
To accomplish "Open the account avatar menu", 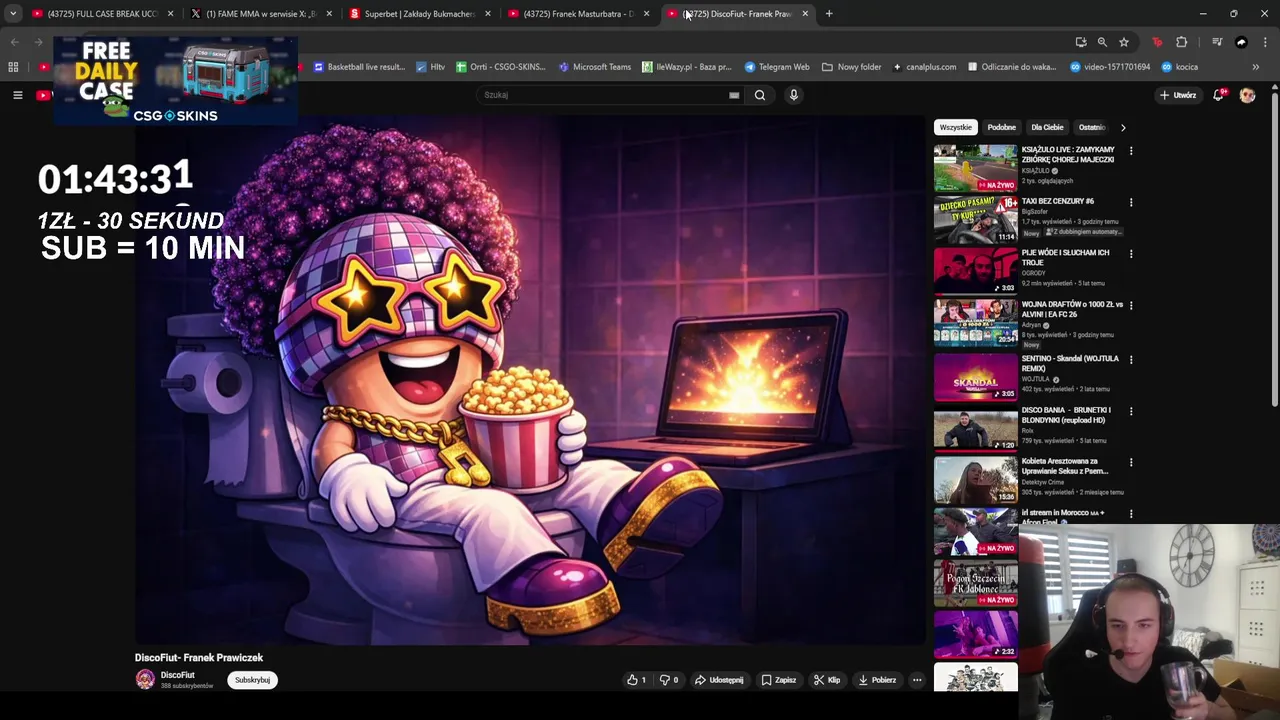I will (x=1247, y=95).
